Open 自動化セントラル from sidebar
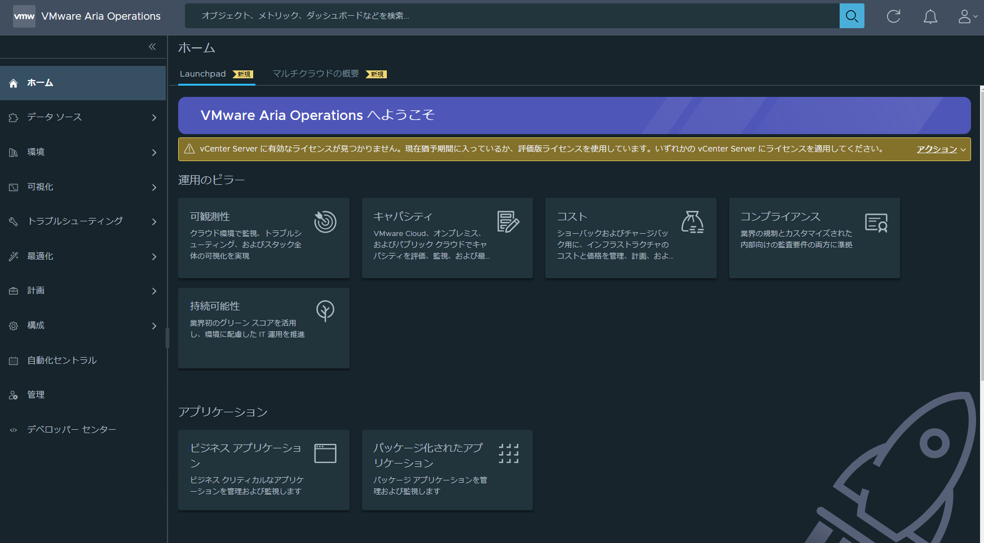 tap(62, 361)
